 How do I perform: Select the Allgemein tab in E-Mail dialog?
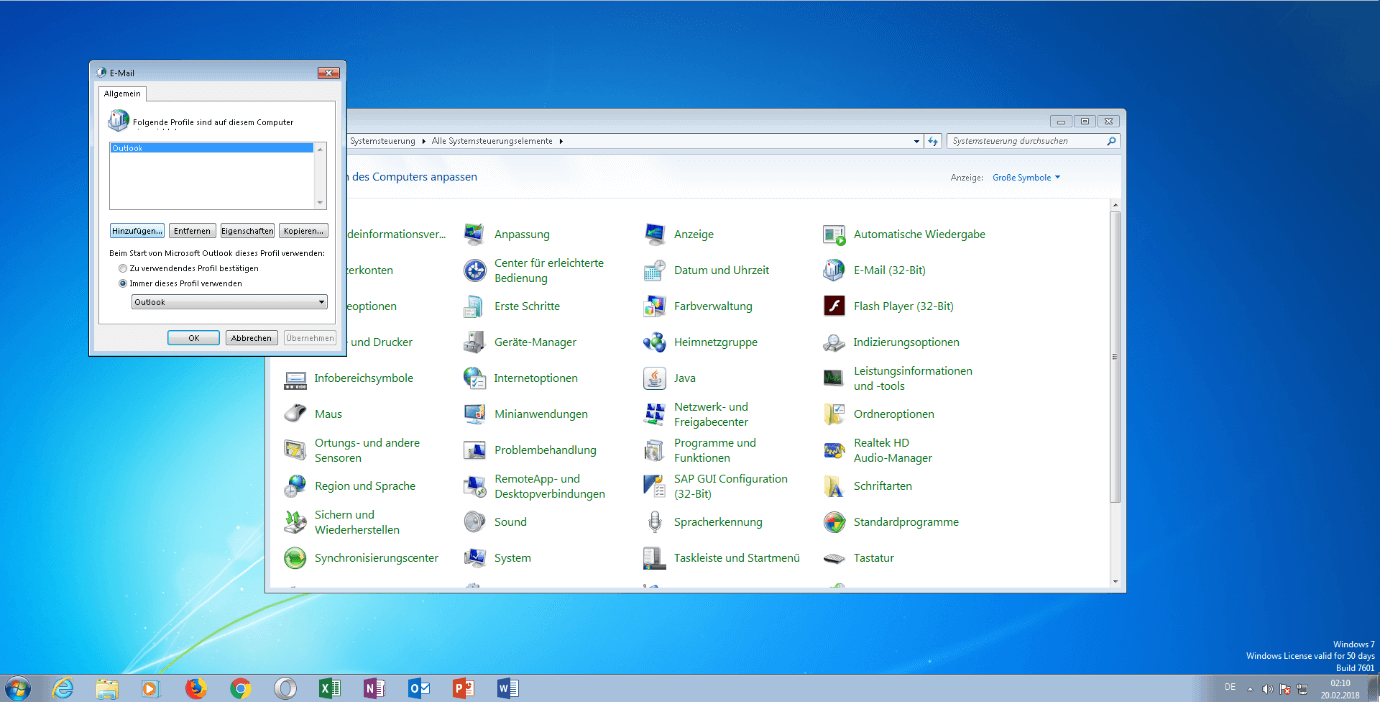123,94
